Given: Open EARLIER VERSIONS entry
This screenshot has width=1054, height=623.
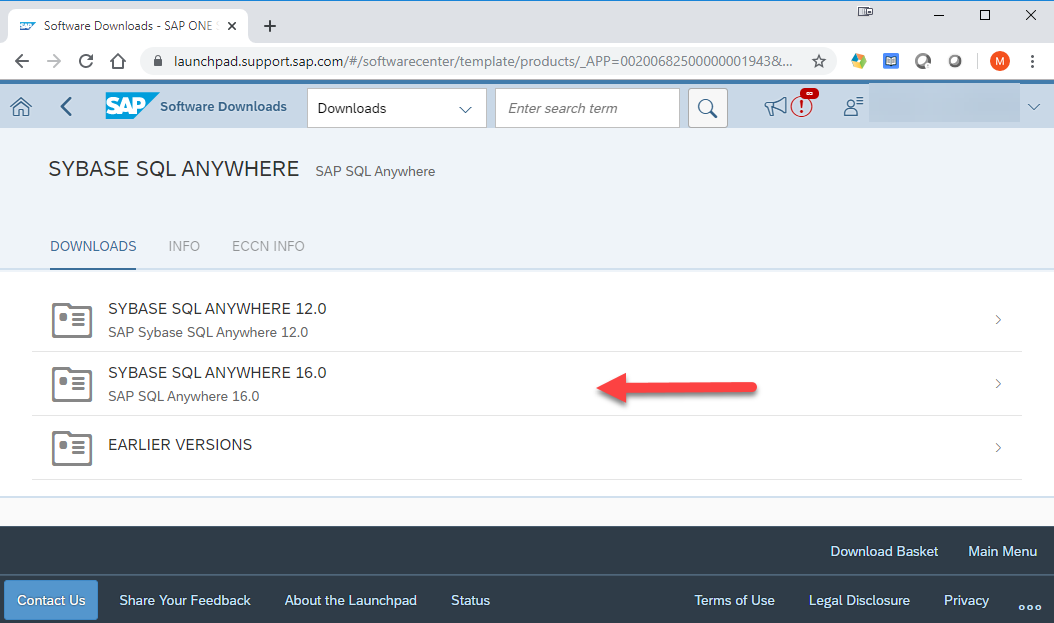Looking at the screenshot, I should (527, 448).
